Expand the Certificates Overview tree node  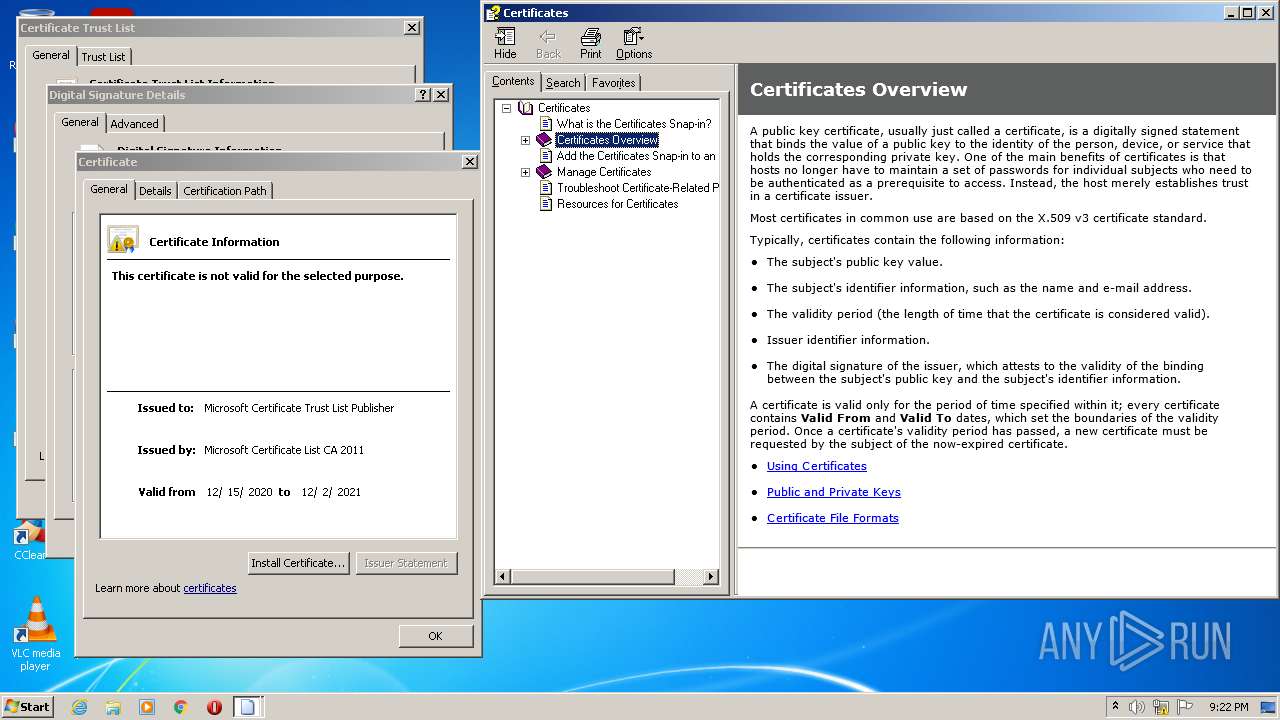(525, 140)
